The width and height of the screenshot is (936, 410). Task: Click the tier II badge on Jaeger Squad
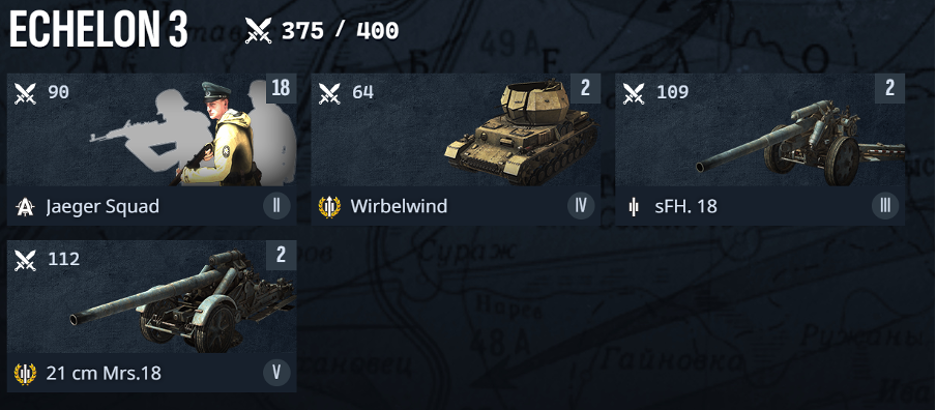point(276,206)
